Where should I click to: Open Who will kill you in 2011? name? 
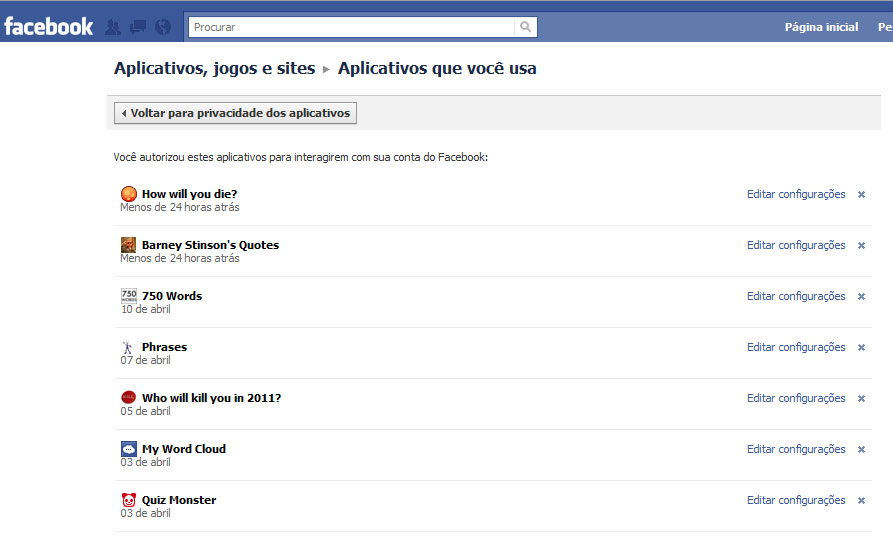coord(211,398)
